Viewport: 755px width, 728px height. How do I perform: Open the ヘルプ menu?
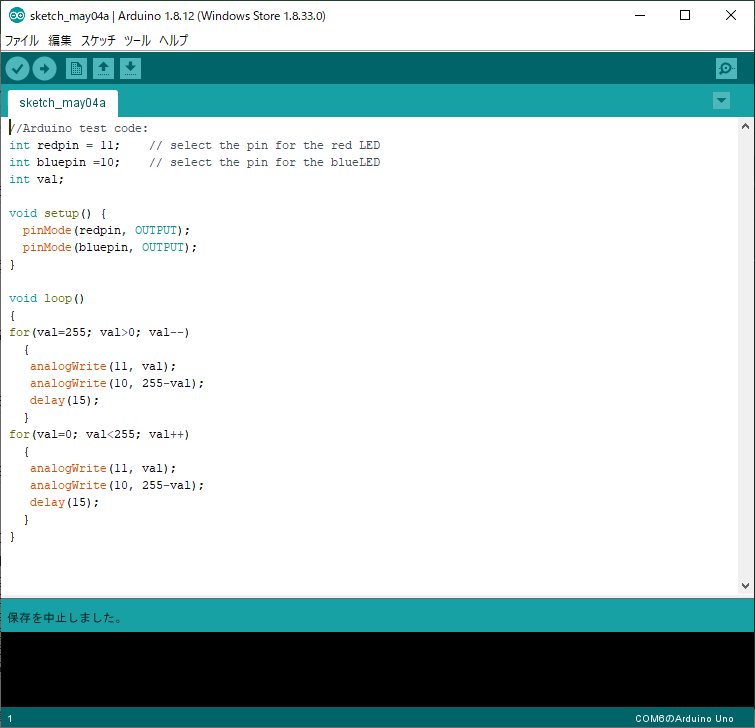(173, 41)
